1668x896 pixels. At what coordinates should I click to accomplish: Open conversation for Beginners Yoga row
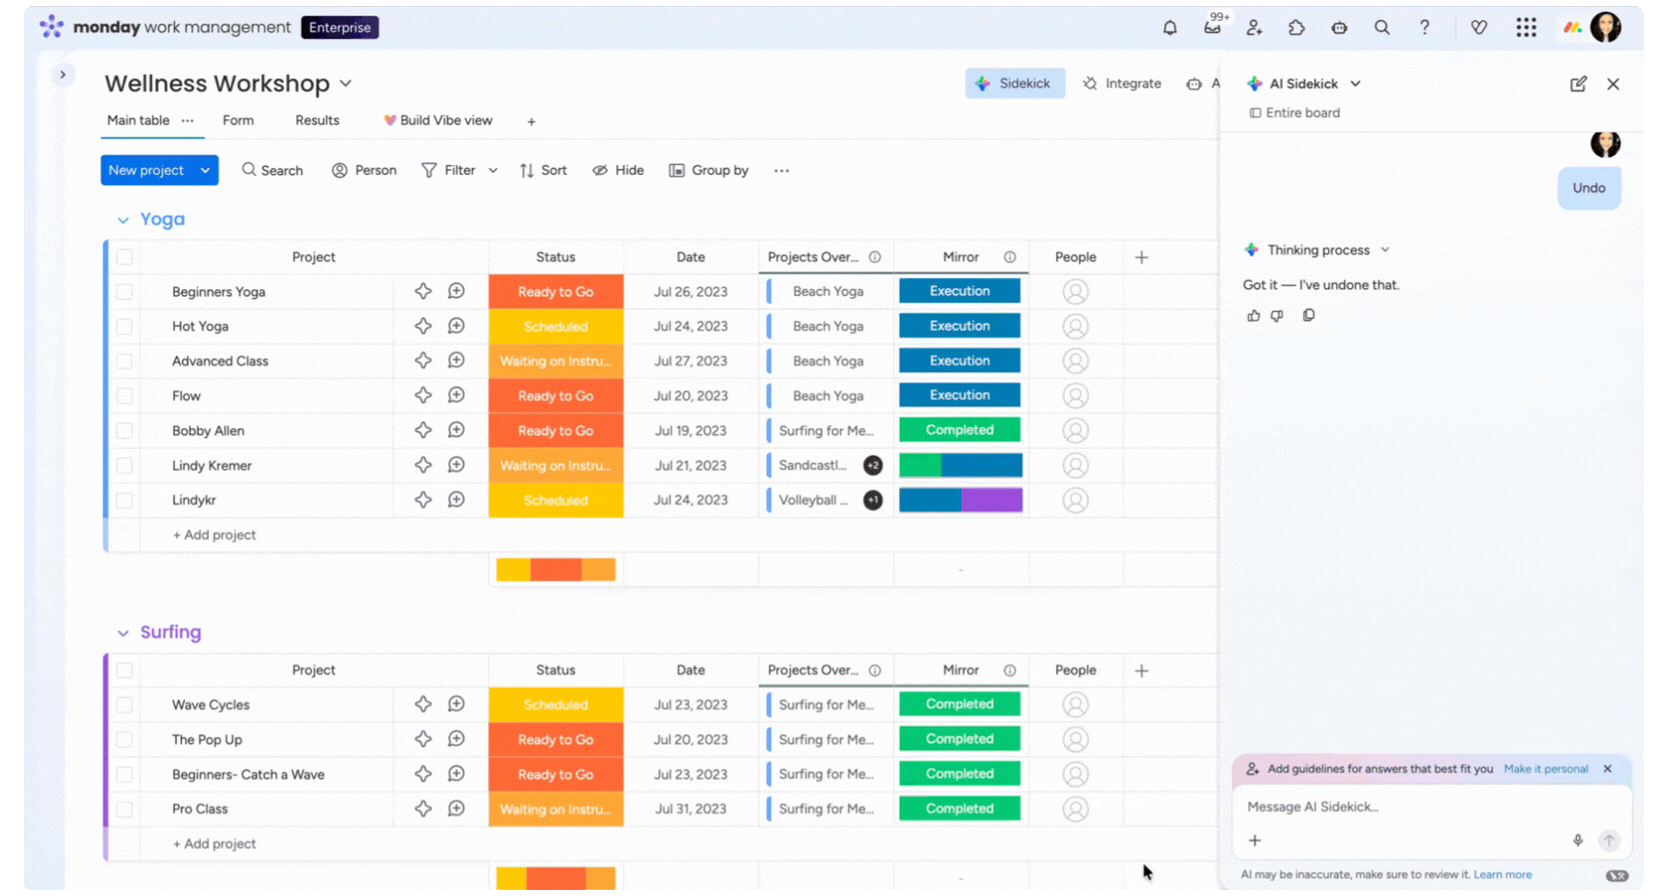click(456, 292)
